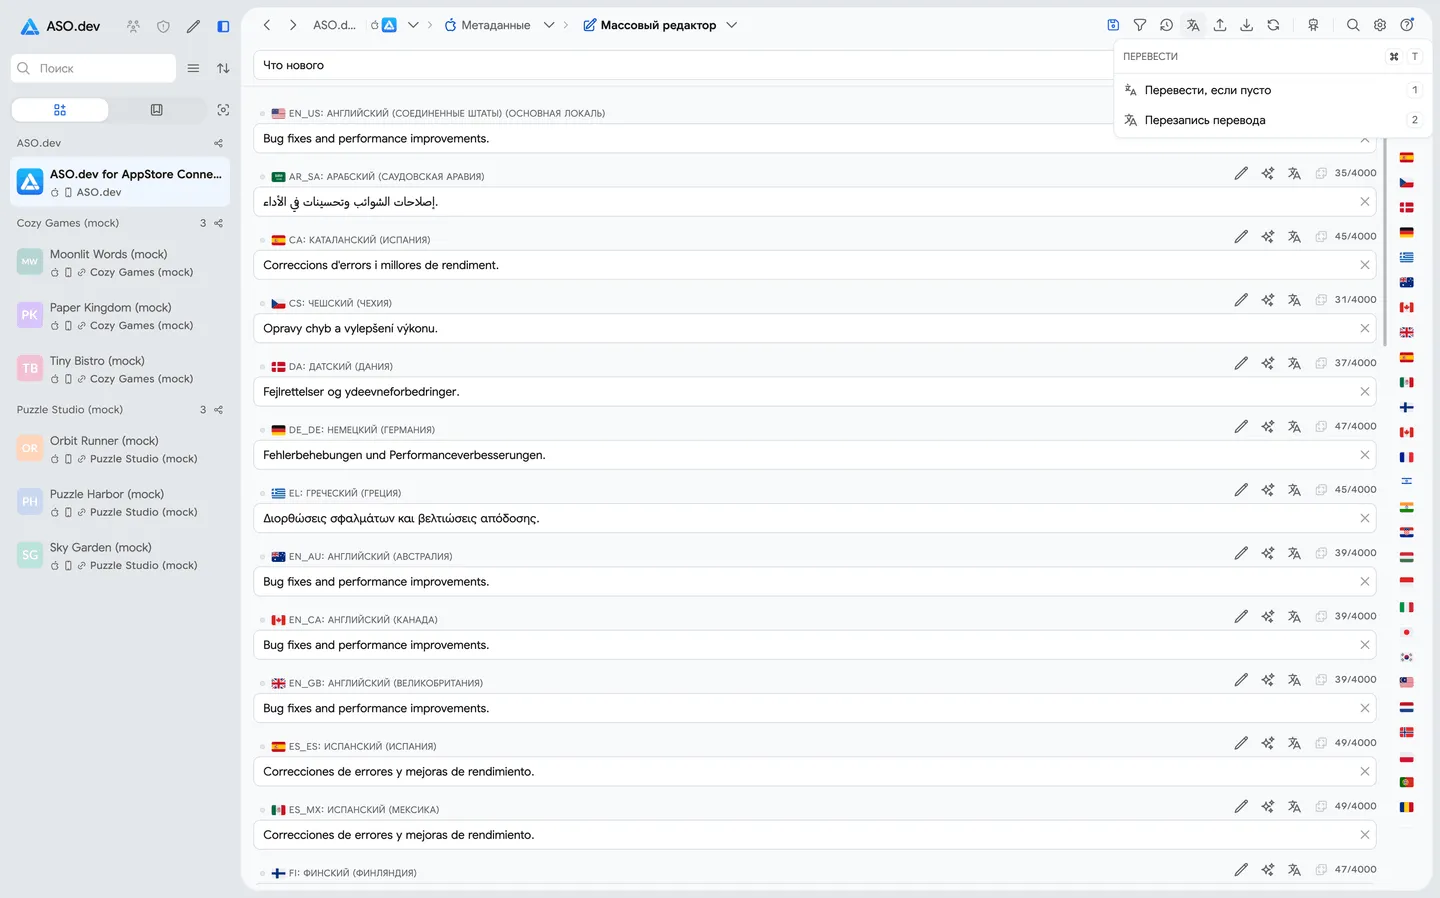Click the sort arrows icon beside the sidebar search
The width and height of the screenshot is (1440, 898).
(x=223, y=68)
